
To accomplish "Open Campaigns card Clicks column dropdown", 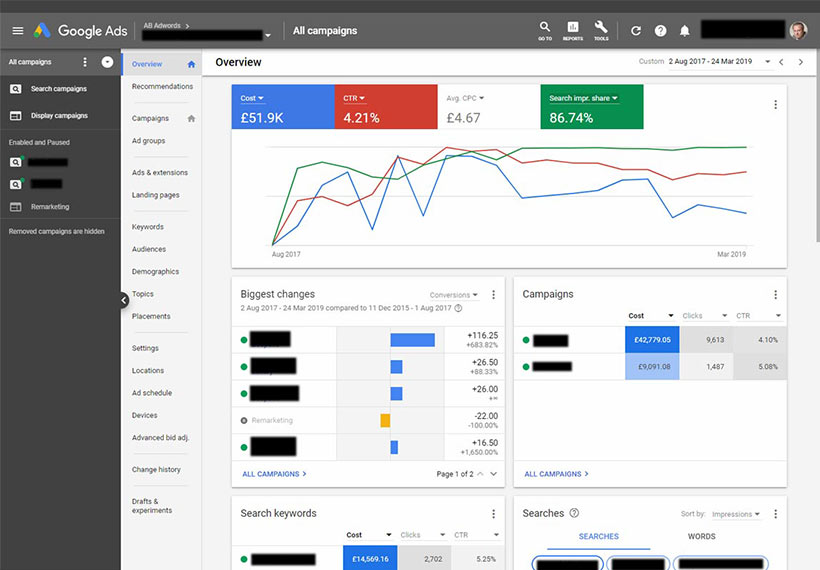I will [705, 316].
